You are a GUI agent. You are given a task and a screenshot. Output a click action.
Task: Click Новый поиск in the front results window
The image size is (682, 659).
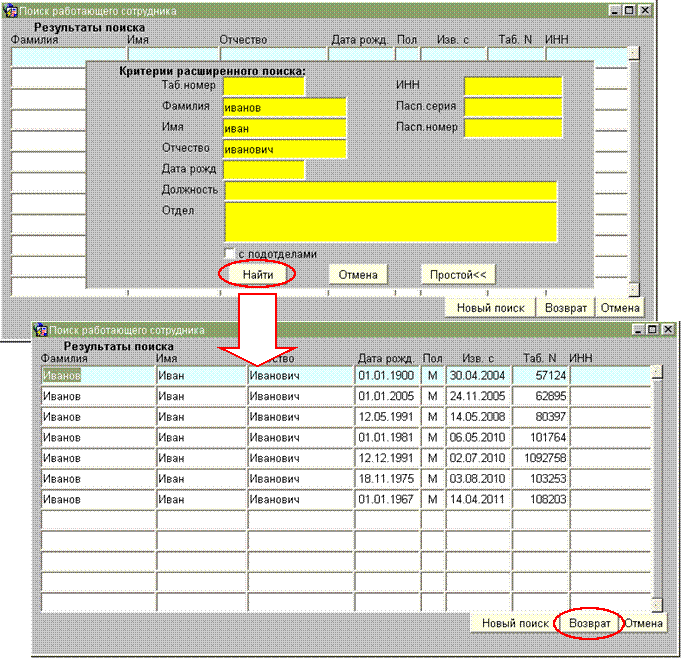coord(515,623)
